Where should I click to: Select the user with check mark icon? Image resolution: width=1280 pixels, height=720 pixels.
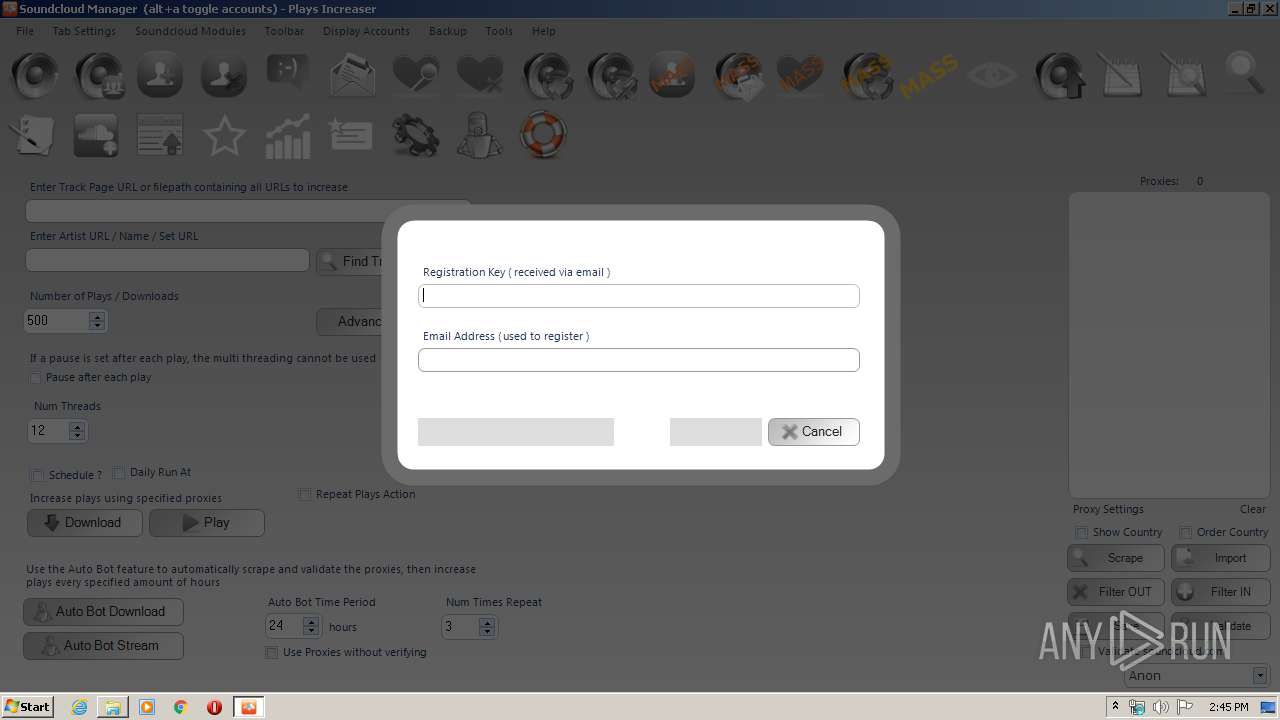pos(223,75)
